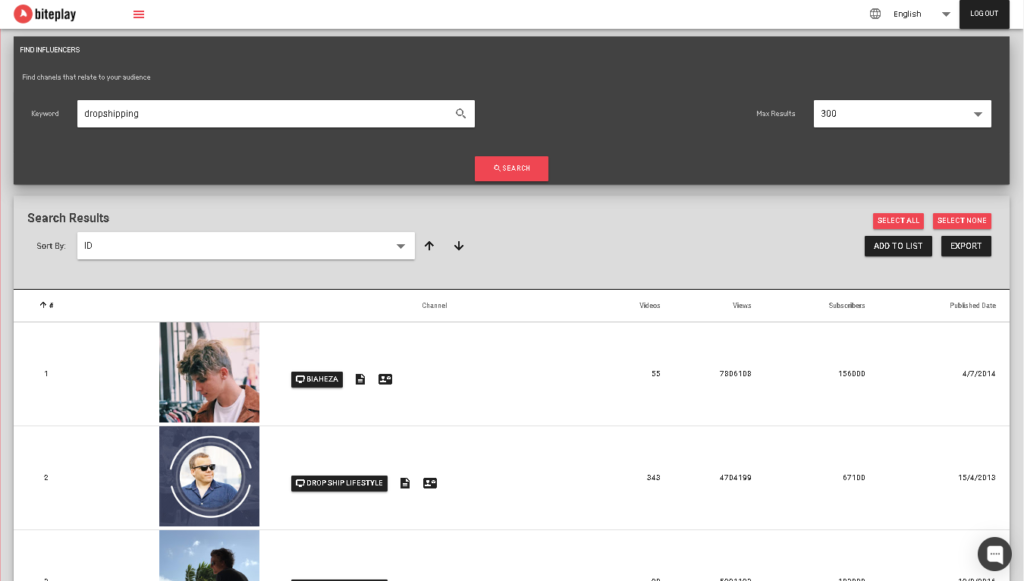Click the Views column header
Image resolution: width=1024 pixels, height=581 pixels.
point(741,306)
